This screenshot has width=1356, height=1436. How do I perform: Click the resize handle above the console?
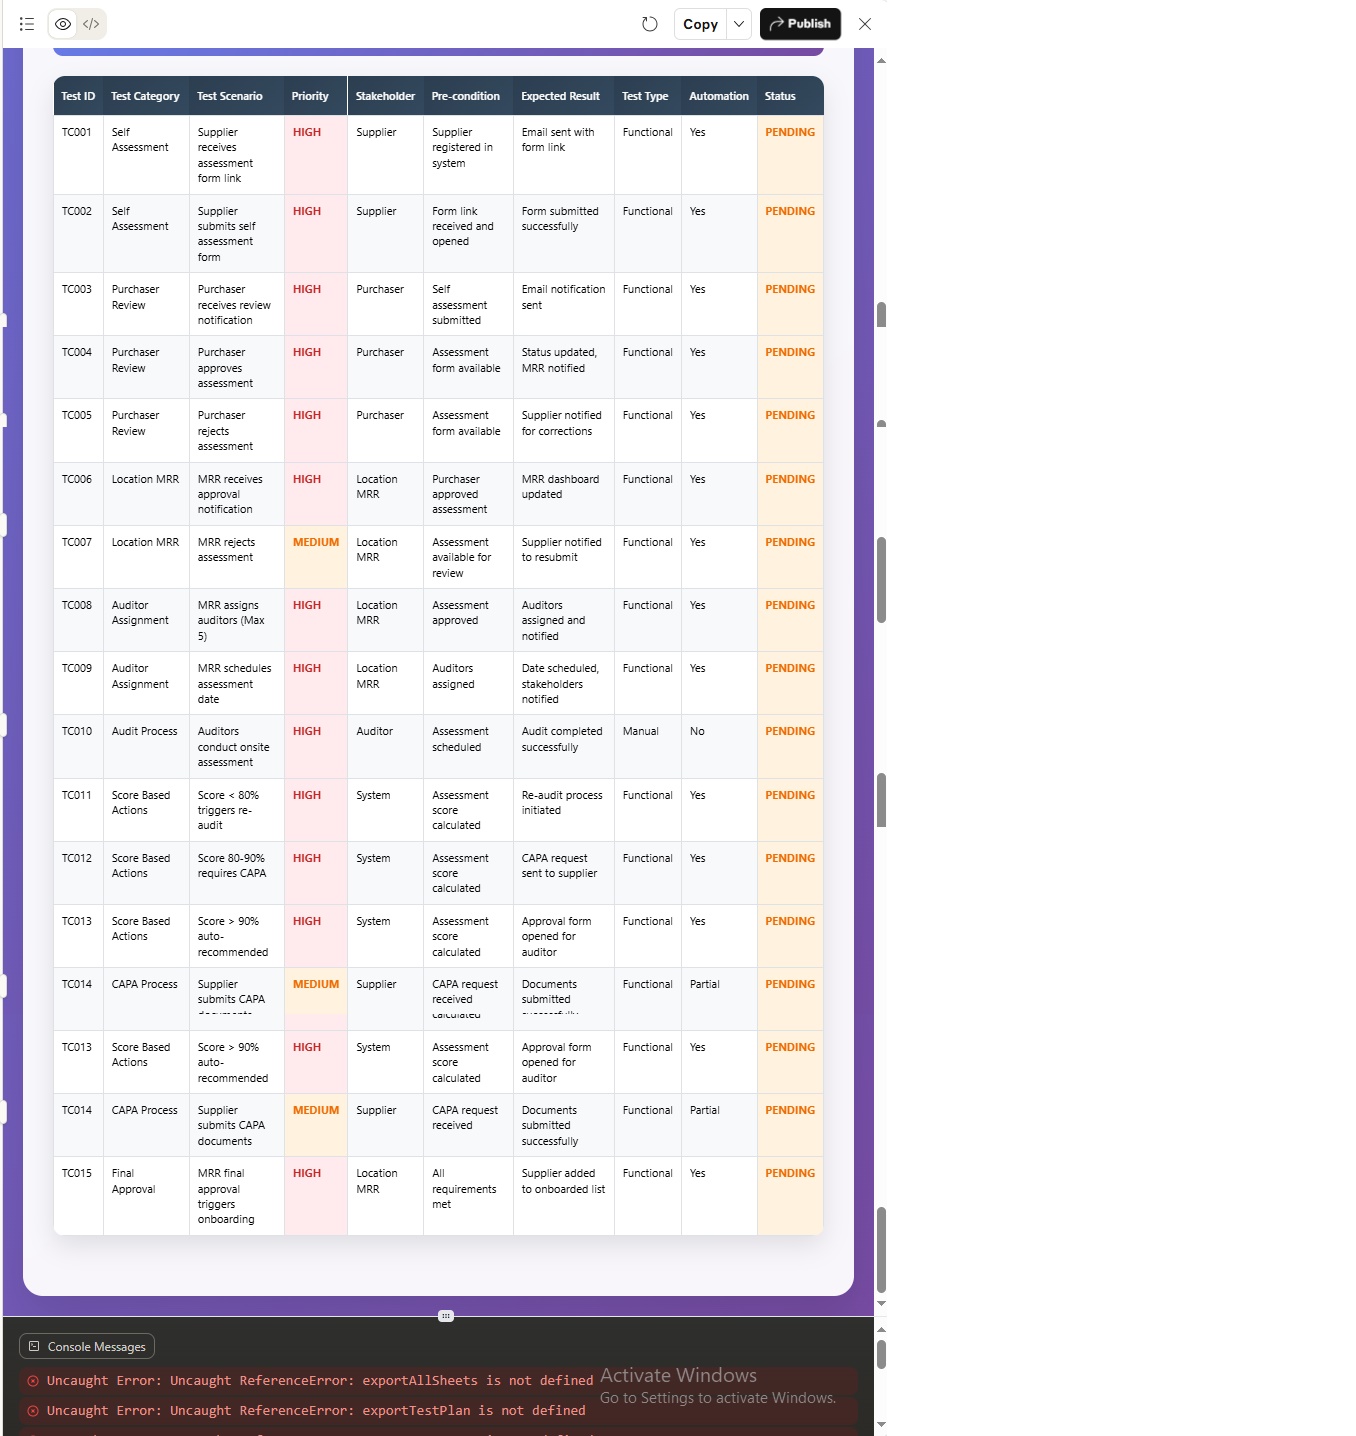(x=446, y=1316)
